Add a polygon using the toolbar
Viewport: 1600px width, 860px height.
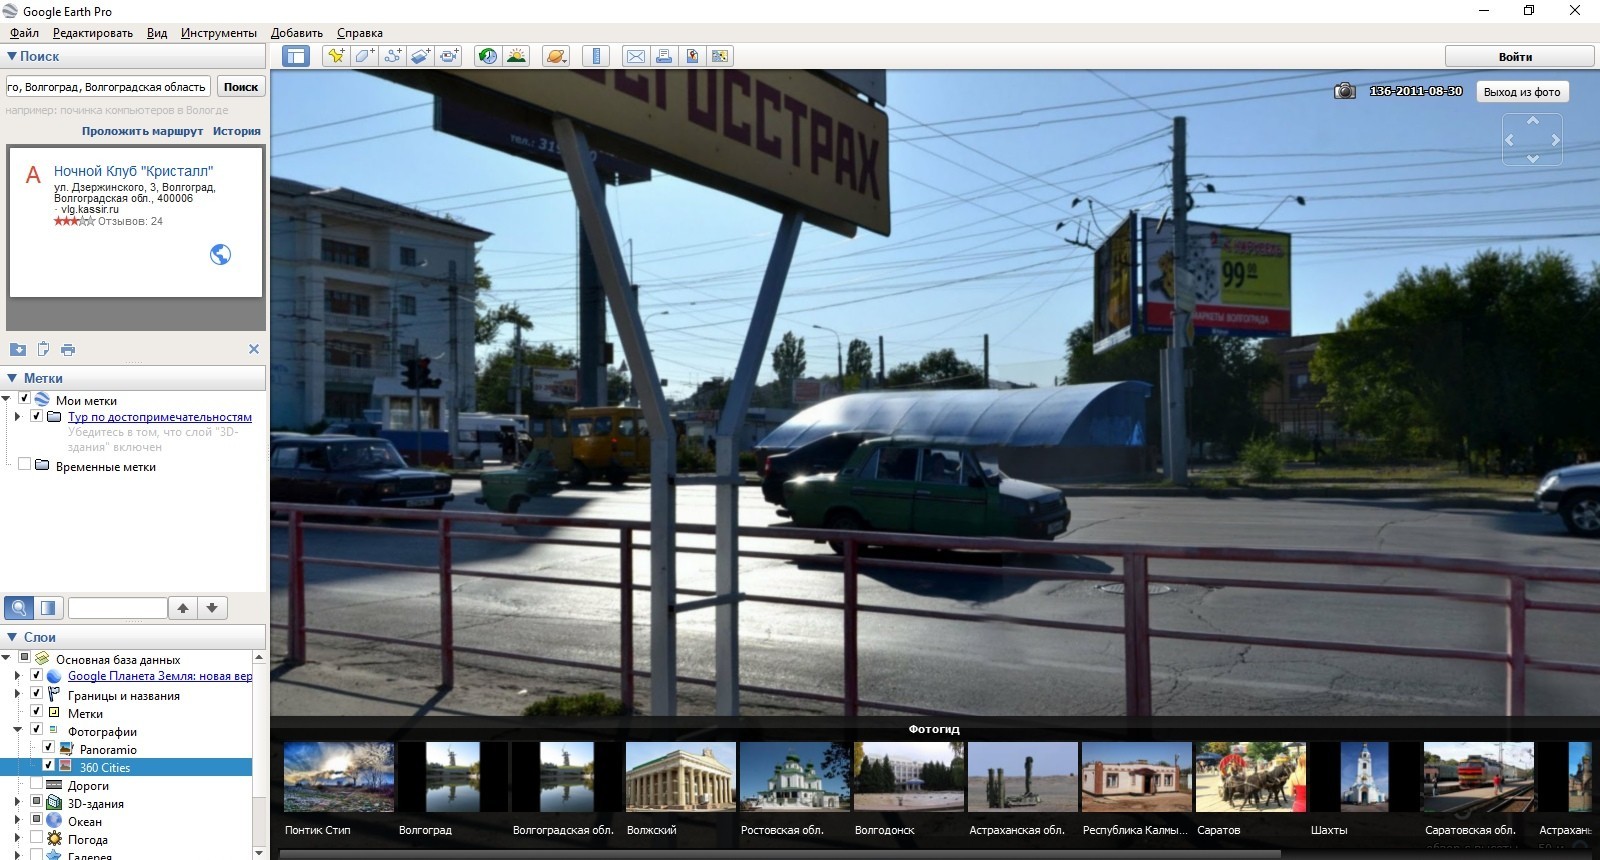point(364,56)
